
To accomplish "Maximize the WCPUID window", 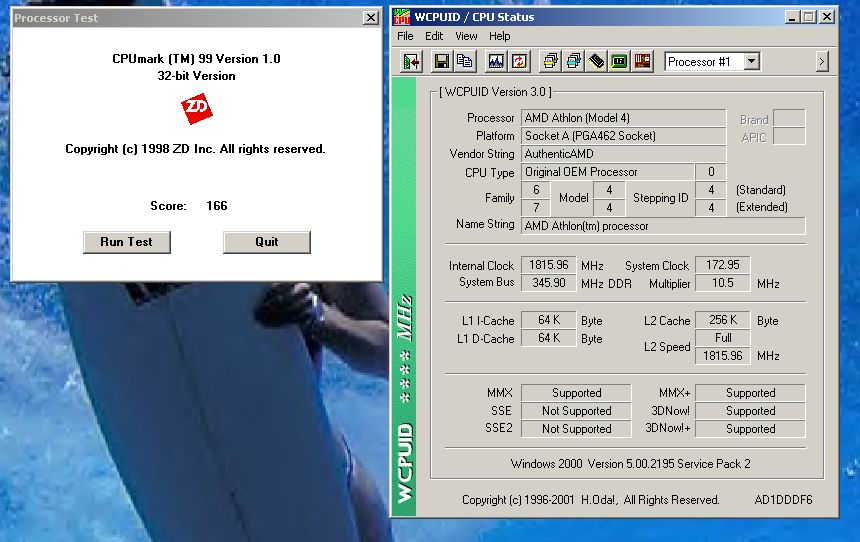I will (808, 17).
